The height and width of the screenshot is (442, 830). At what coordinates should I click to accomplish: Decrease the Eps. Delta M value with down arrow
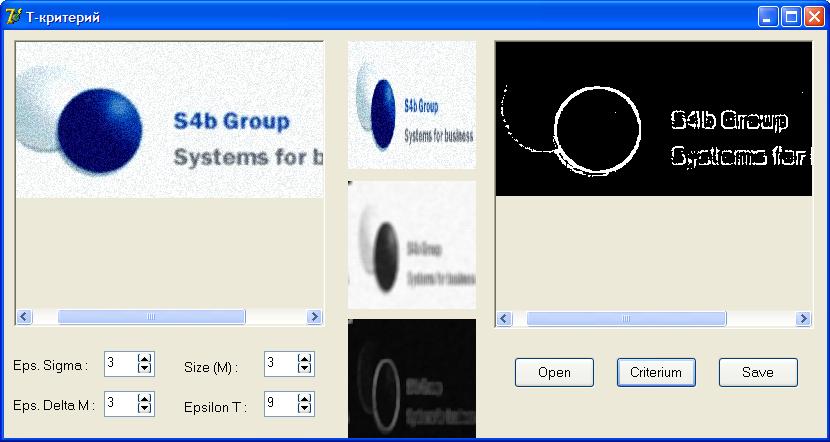click(x=145, y=408)
